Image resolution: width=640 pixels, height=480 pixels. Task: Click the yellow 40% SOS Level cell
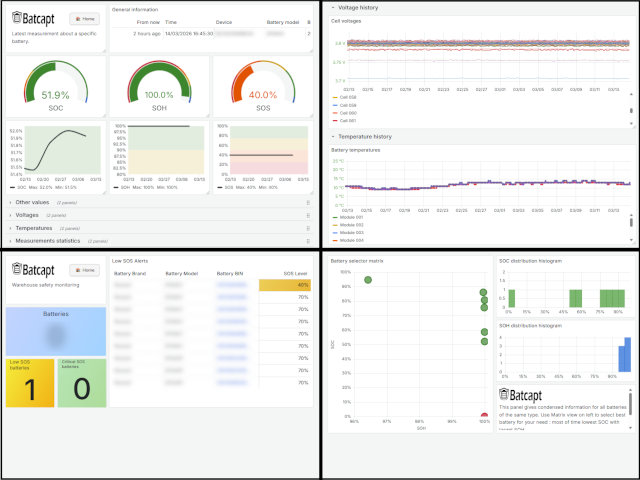tap(286, 285)
